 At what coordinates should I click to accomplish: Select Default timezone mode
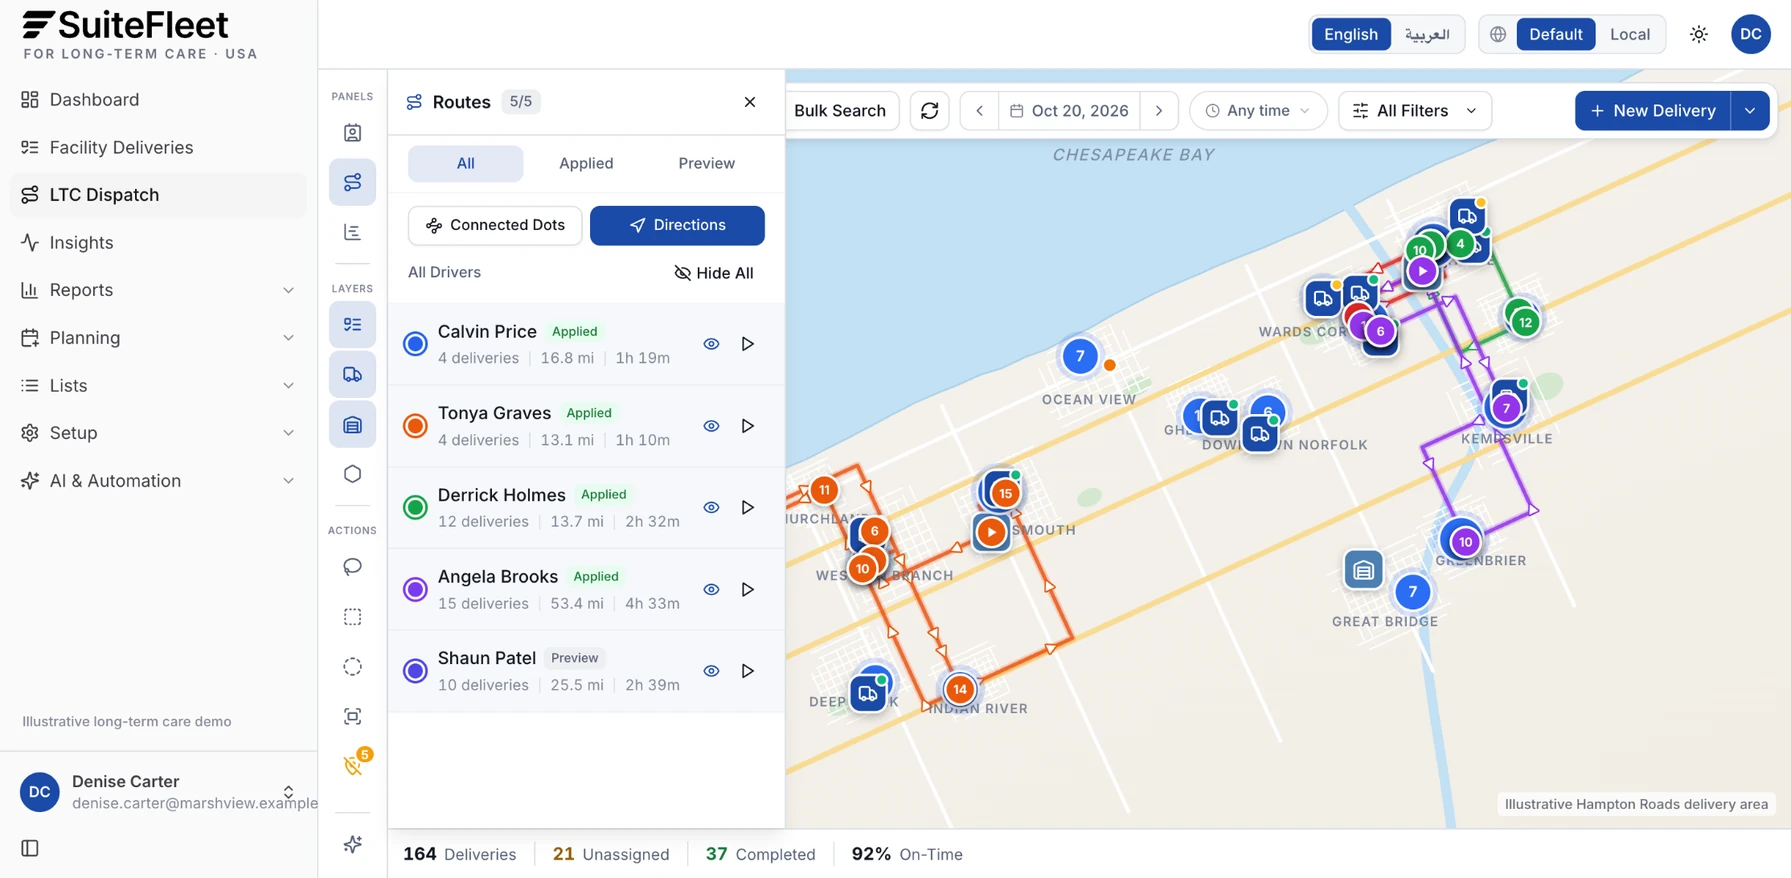(1555, 34)
